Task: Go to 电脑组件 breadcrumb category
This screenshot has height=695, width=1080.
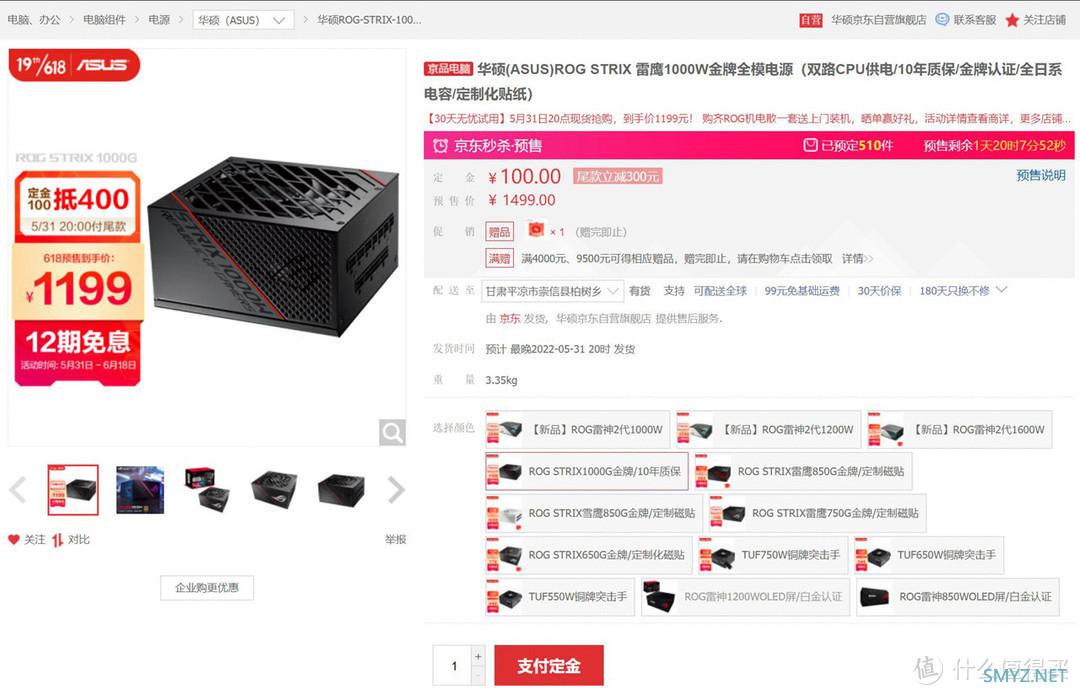Action: coord(105,20)
